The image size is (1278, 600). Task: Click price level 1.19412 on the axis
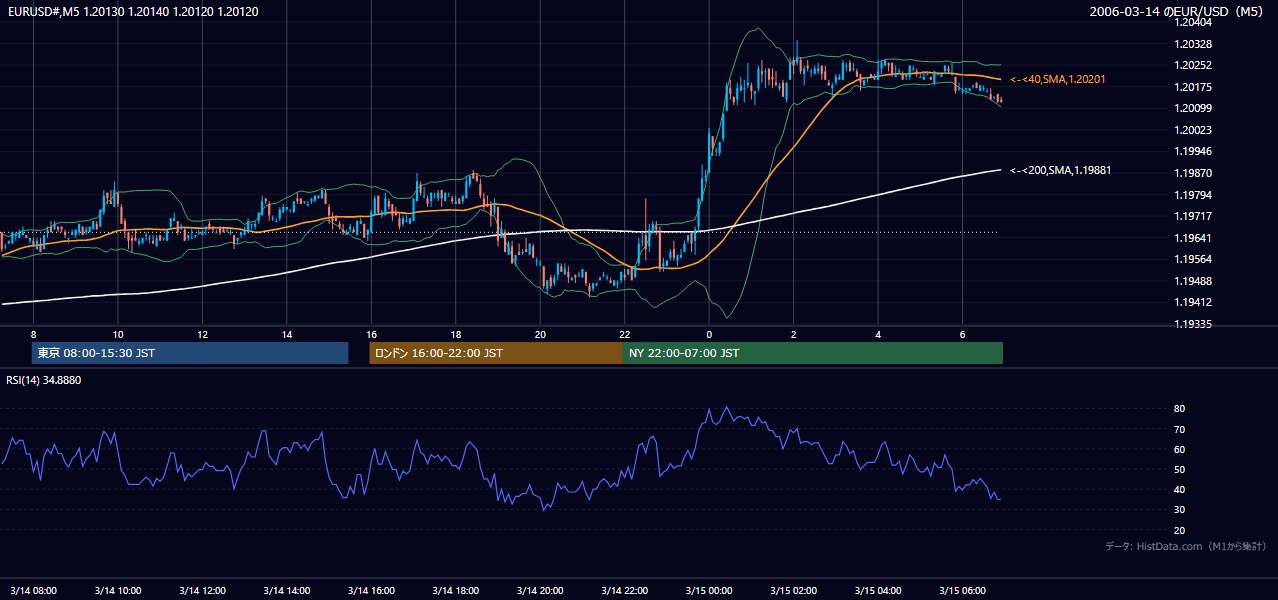point(1193,303)
